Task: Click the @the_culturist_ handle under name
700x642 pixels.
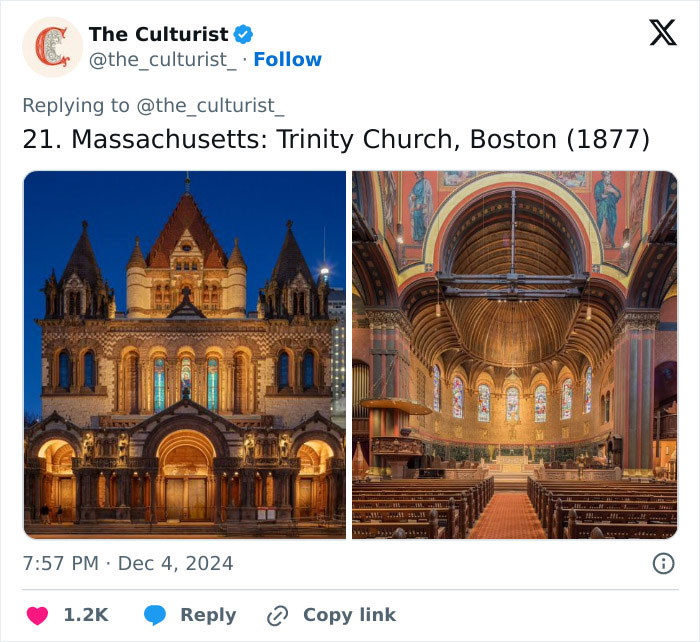Action: click(163, 60)
